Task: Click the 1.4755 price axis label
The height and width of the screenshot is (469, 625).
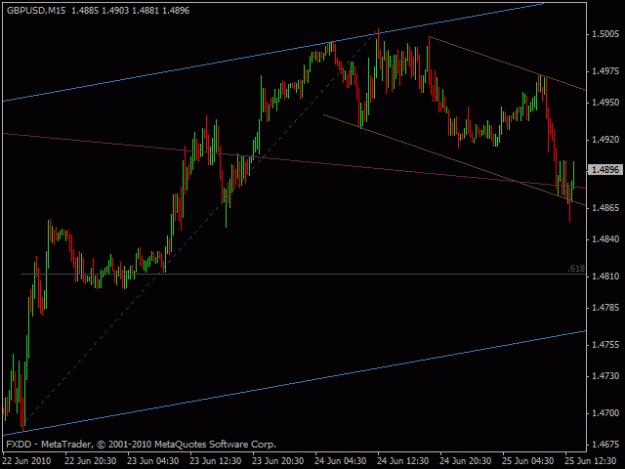Action: [606, 345]
